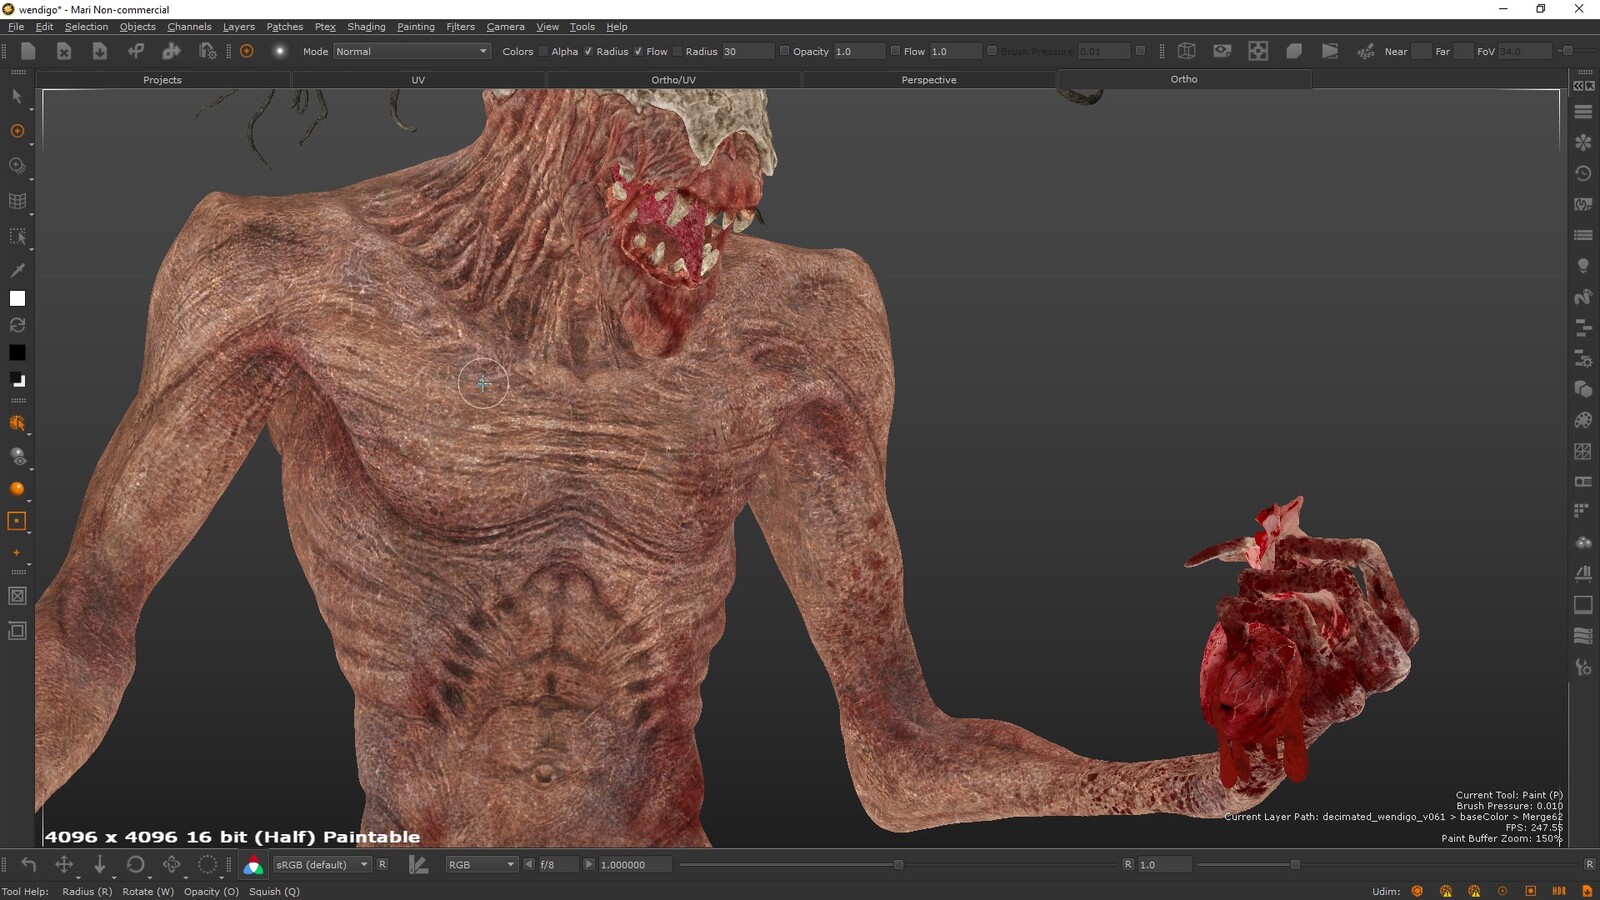Click the close project icon with X
1600x900 pixels.
coord(64,51)
